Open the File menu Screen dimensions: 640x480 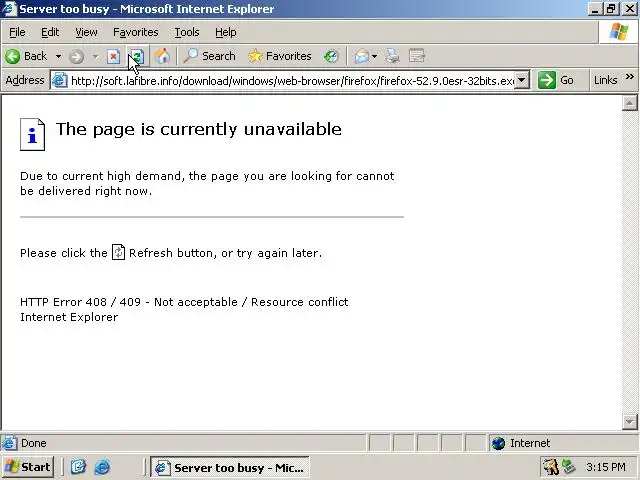point(17,32)
